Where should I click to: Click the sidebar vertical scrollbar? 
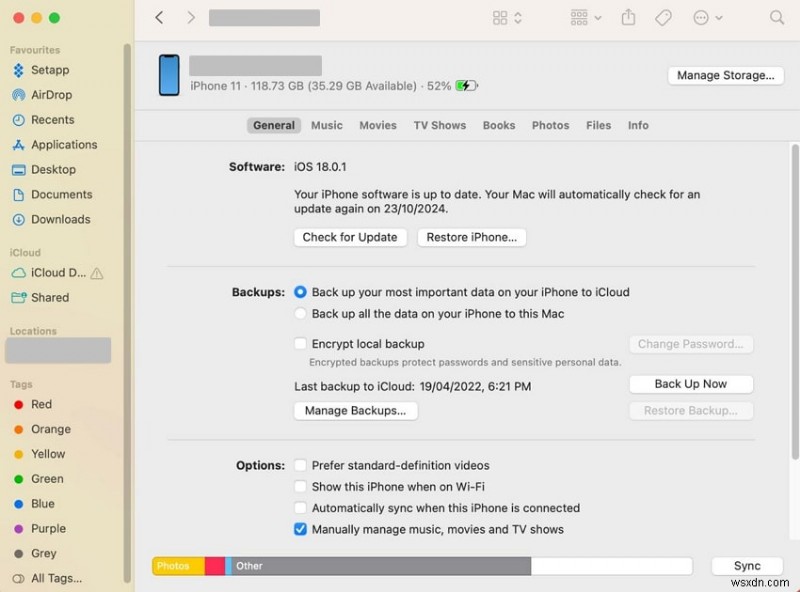pos(127,312)
